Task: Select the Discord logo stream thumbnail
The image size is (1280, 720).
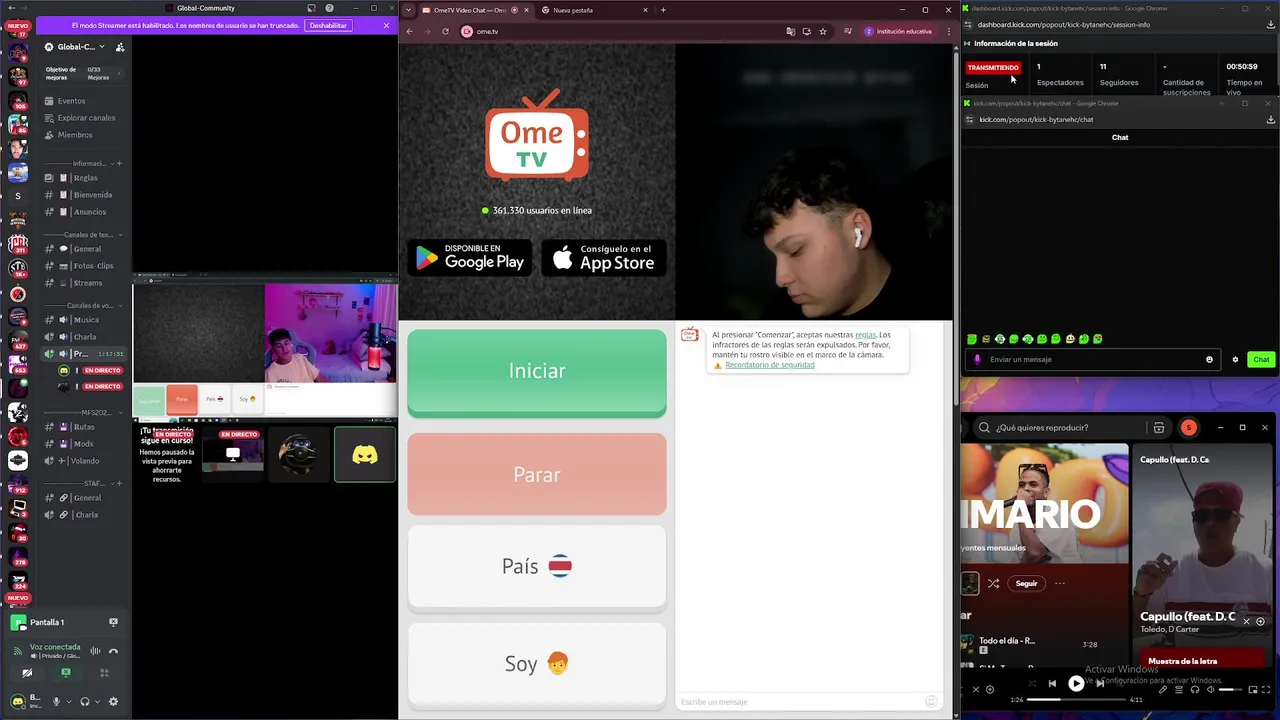Action: pos(365,455)
